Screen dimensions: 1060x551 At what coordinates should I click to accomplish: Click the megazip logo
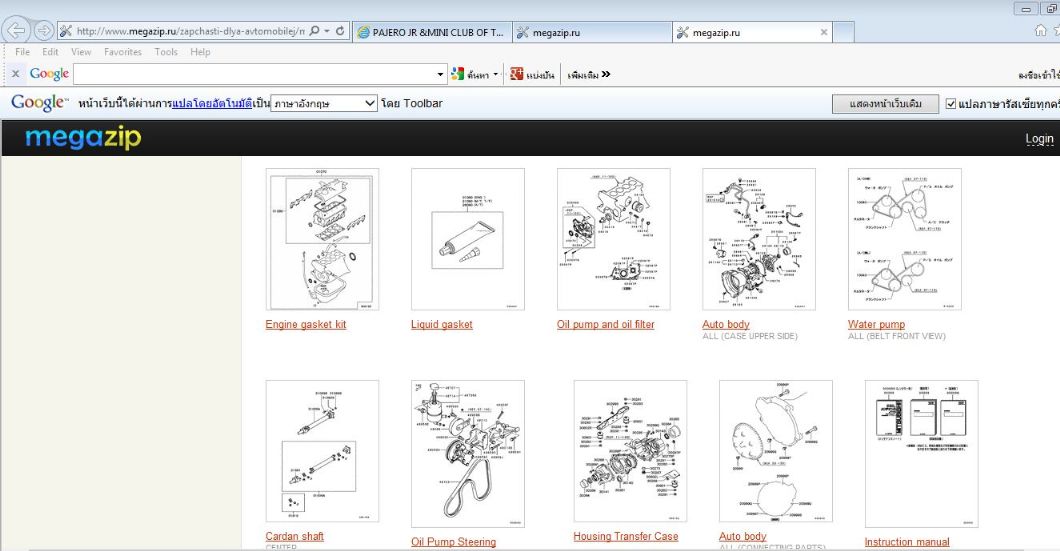click(83, 137)
